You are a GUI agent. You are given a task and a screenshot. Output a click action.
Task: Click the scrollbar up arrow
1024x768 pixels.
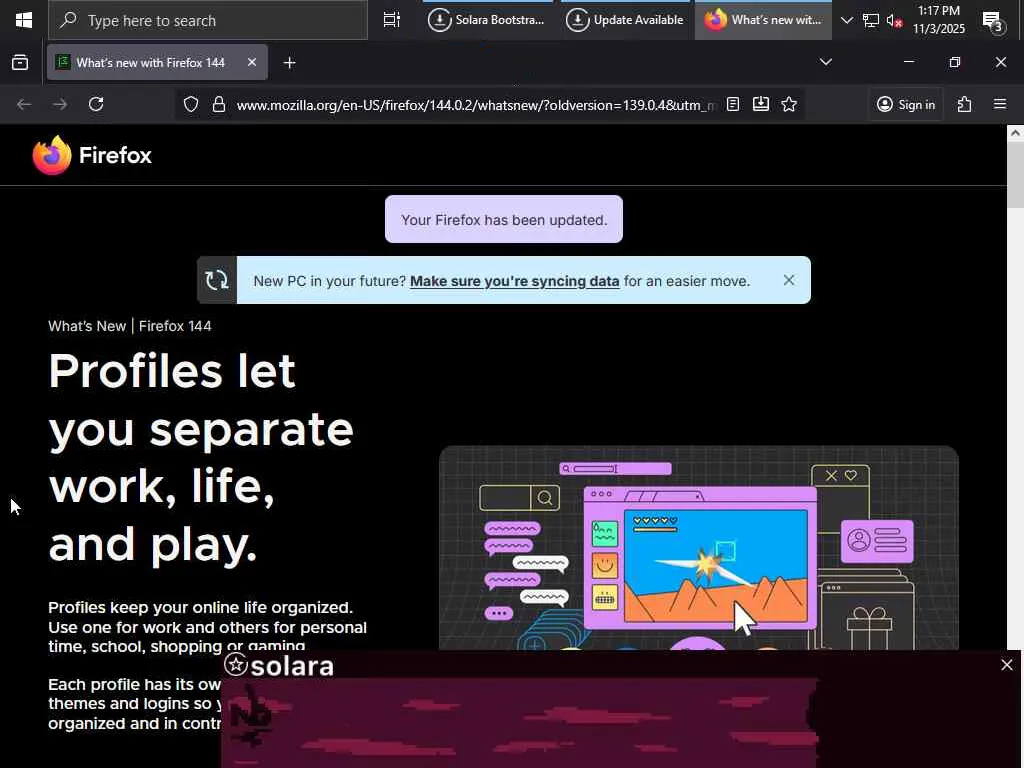(x=1016, y=133)
